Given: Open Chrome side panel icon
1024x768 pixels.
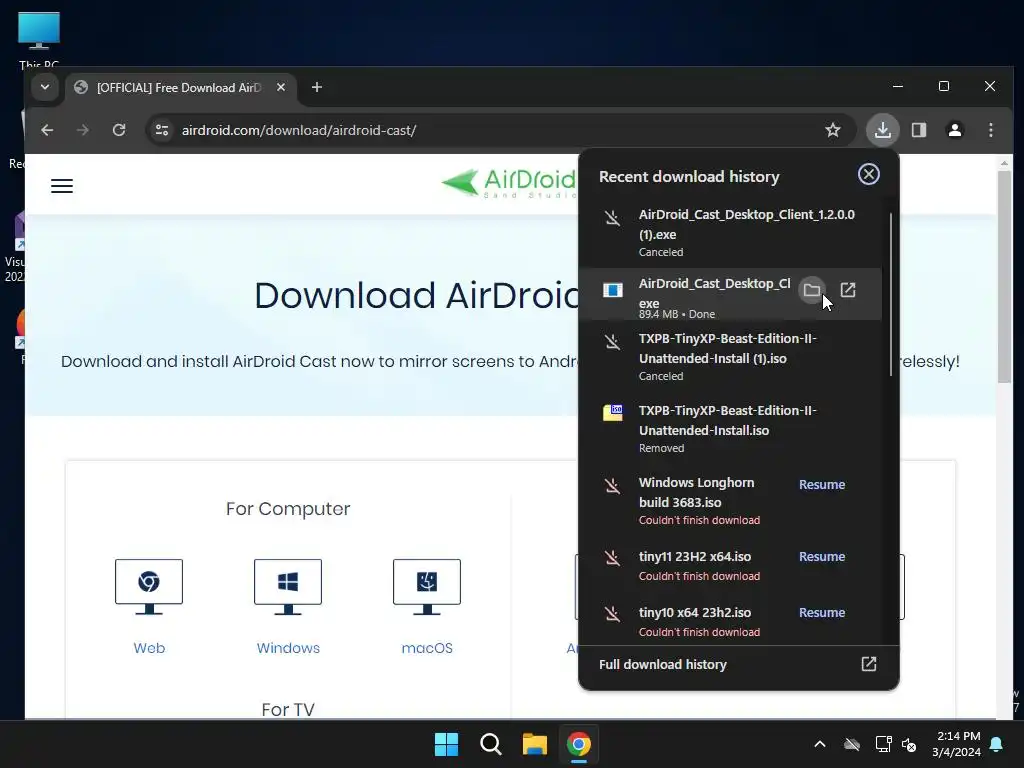Looking at the screenshot, I should pos(919,130).
